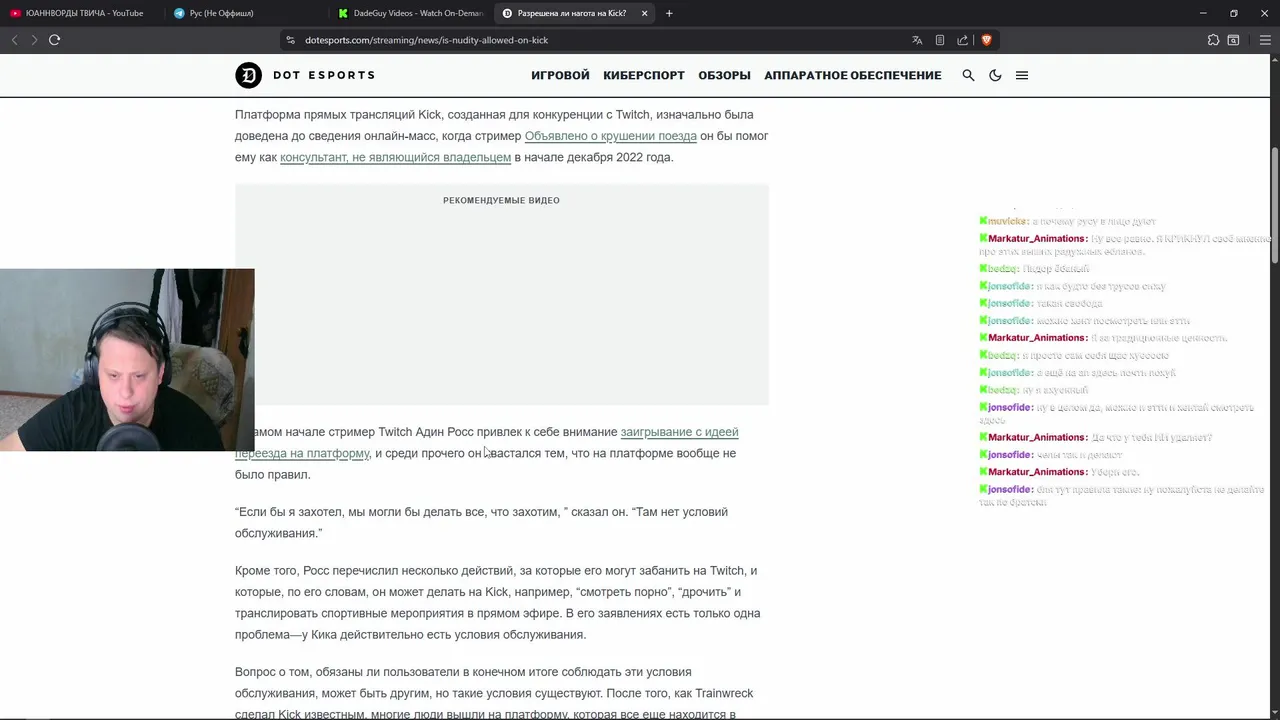The width and height of the screenshot is (1280, 720).
Task: Open the Dot Esports hamburger menu
Action: point(1022,75)
